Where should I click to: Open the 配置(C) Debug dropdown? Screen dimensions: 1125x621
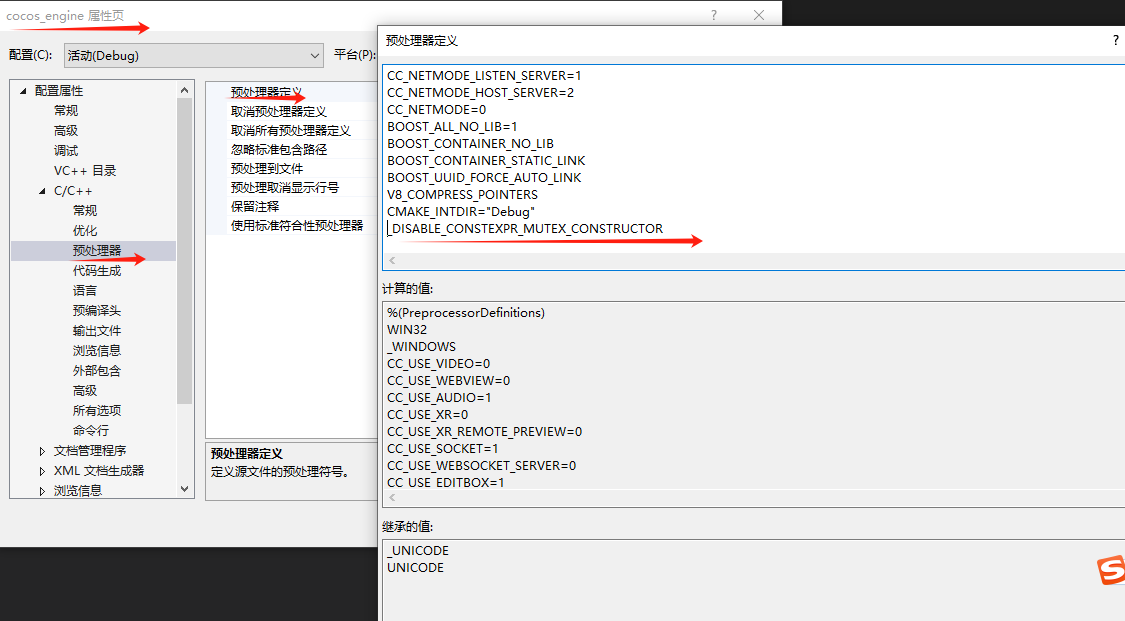tap(194, 55)
